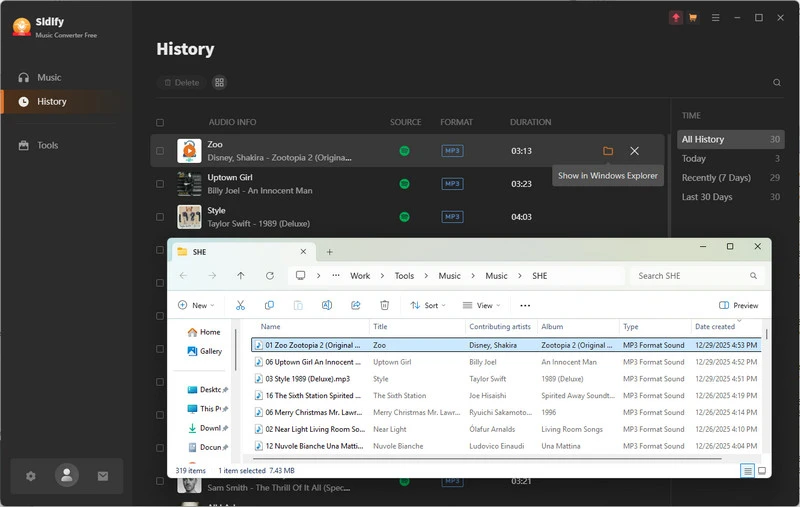Open Gallery in Explorer navigation pane
Screen dimensions: 800x507
[x=205, y=351]
